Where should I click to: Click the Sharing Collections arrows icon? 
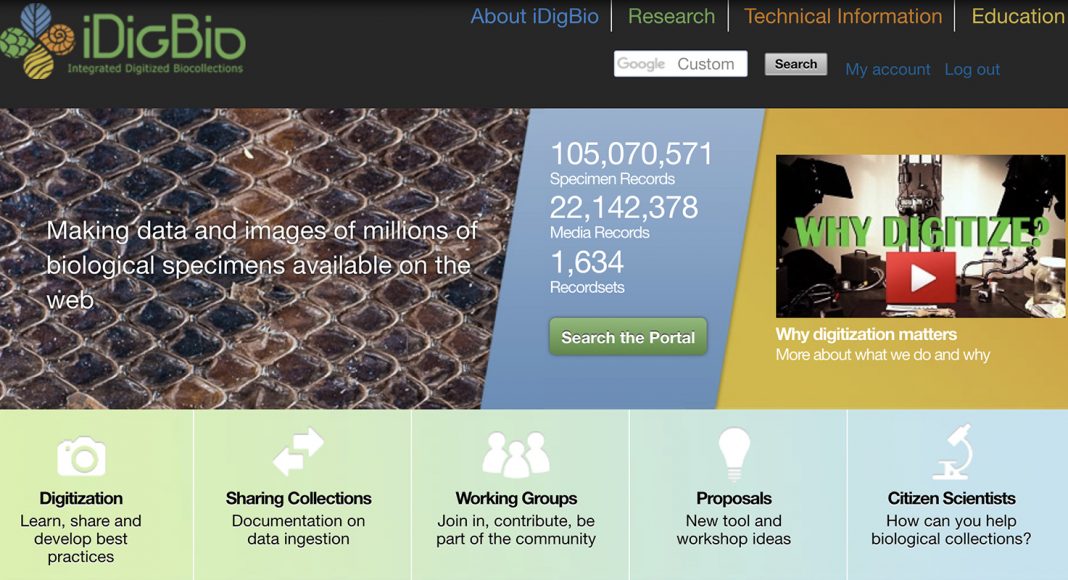tap(298, 451)
